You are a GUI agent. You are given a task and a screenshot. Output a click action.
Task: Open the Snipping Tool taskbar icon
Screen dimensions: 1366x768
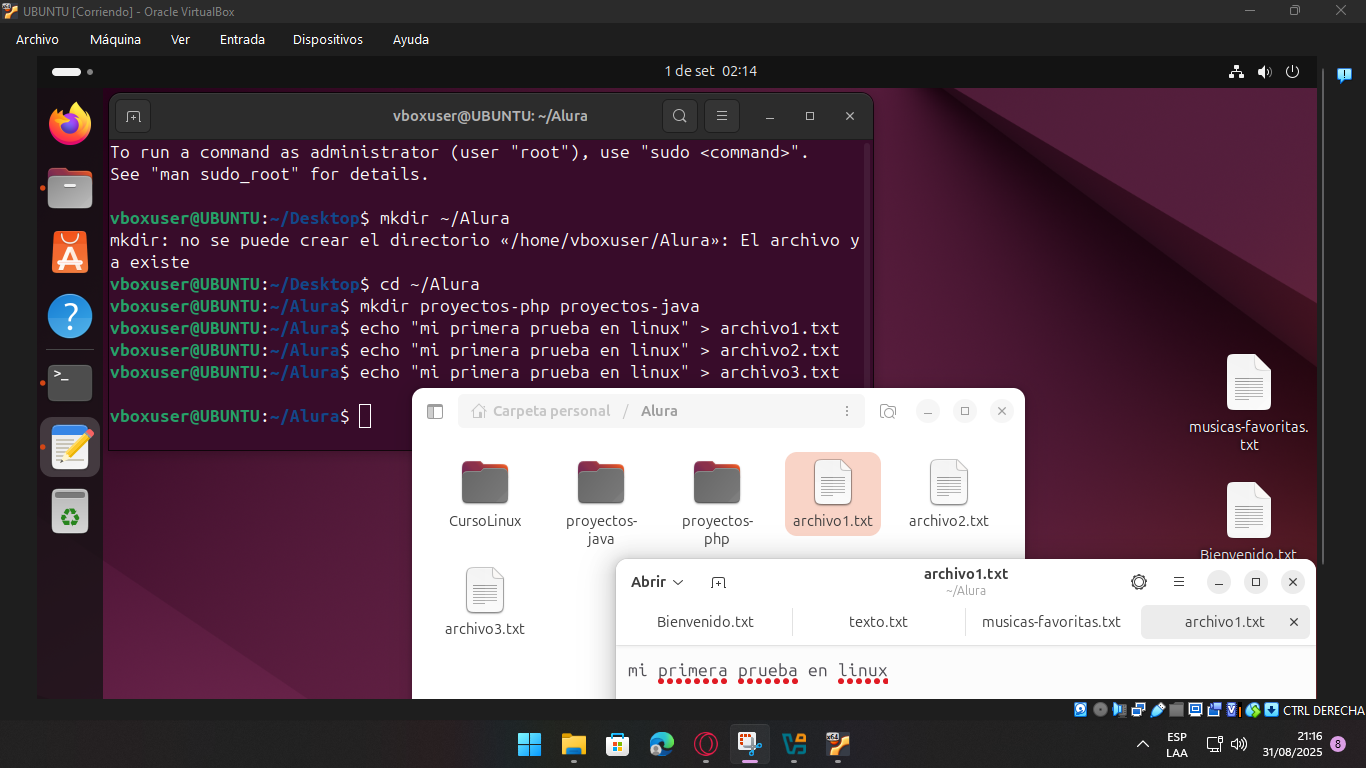pos(750,744)
